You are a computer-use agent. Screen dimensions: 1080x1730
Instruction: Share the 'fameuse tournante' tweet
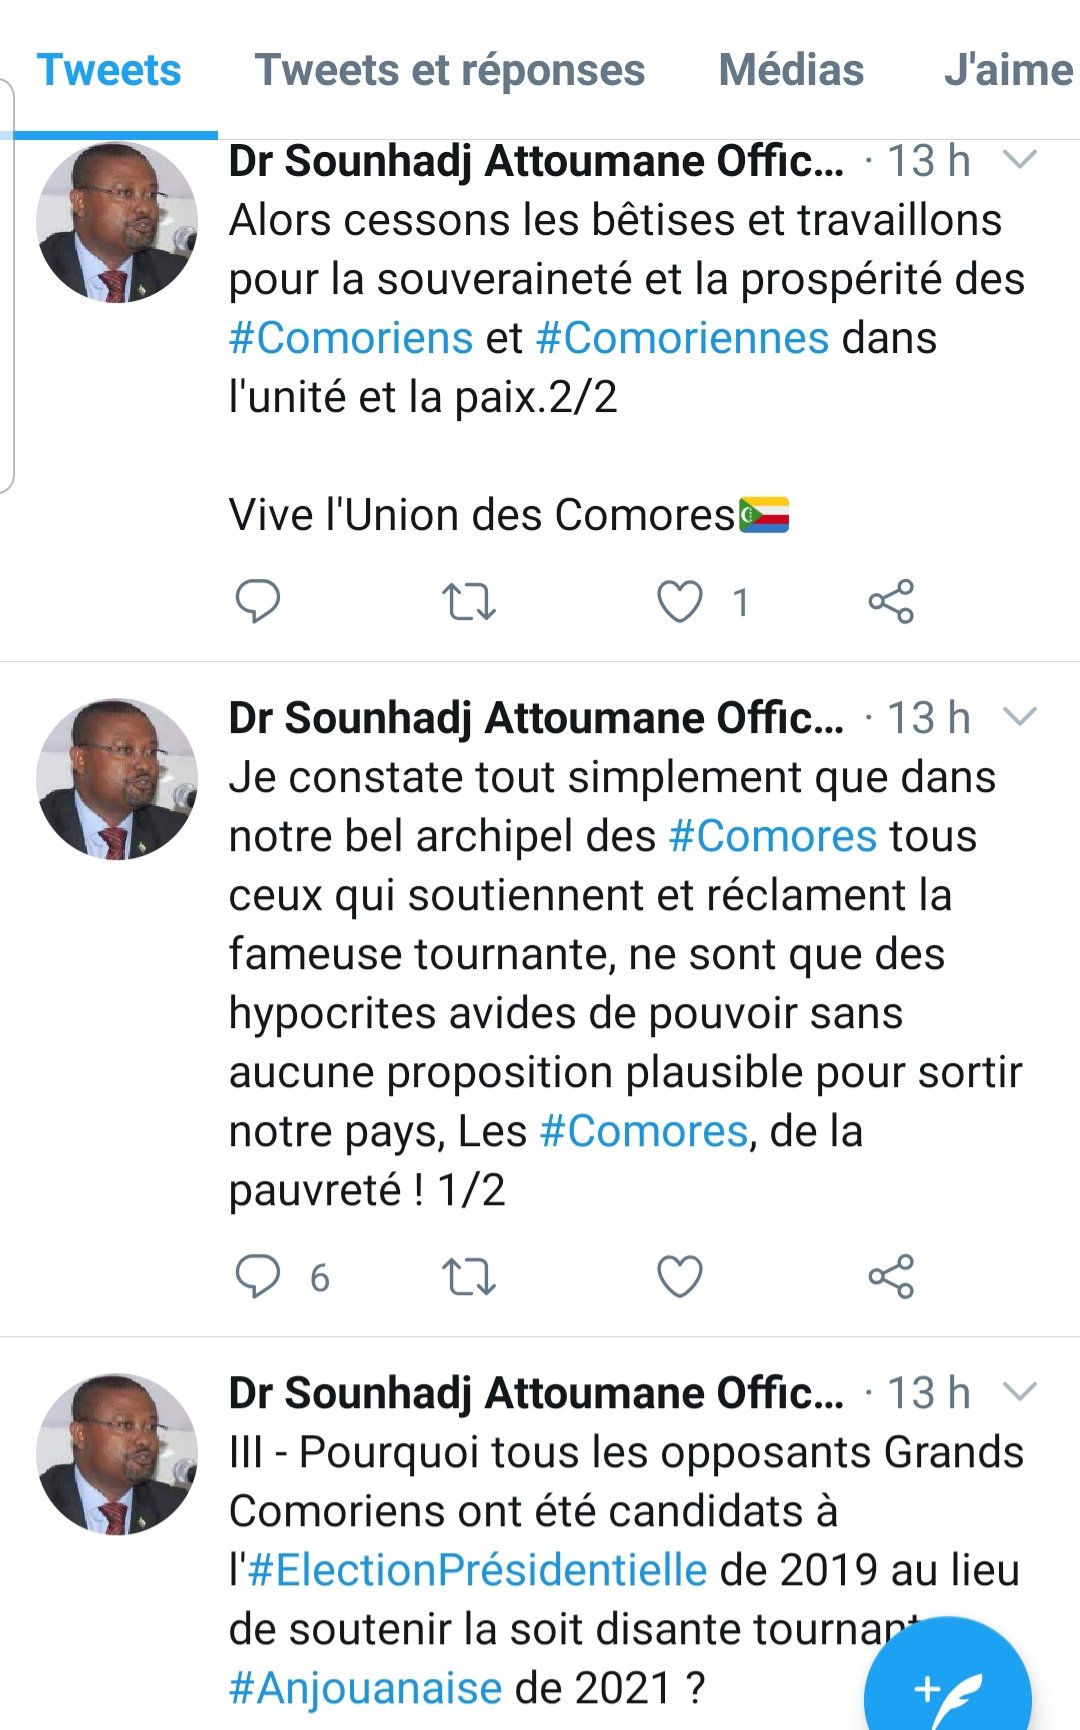point(891,1277)
